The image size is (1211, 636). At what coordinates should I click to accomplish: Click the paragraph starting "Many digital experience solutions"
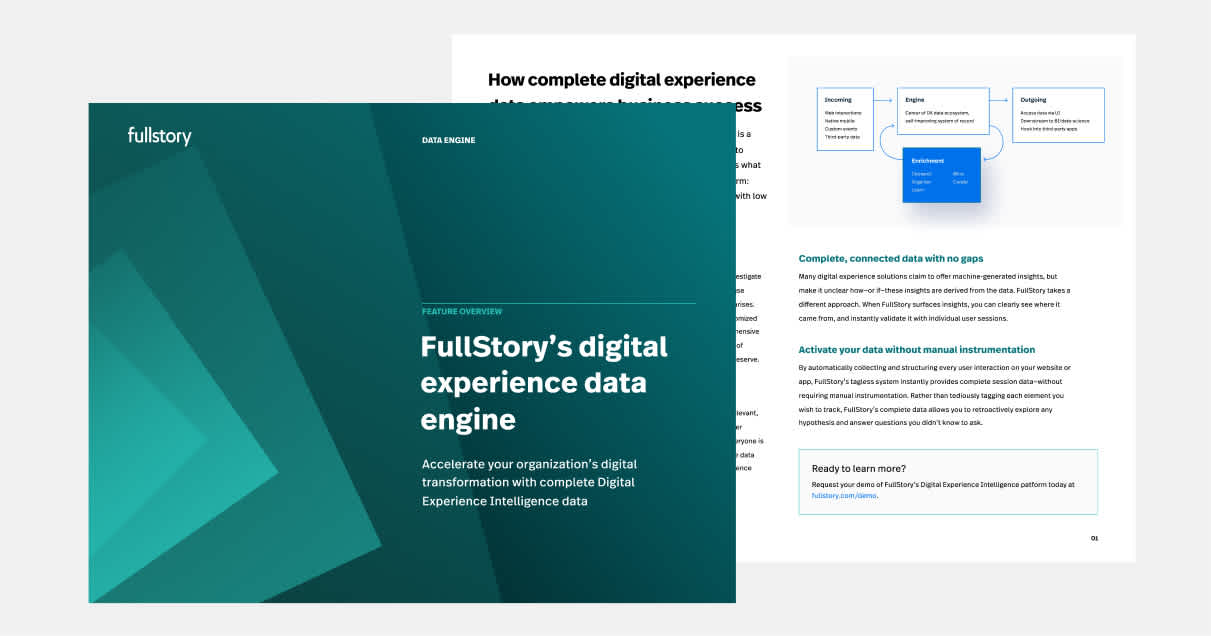tap(935, 297)
